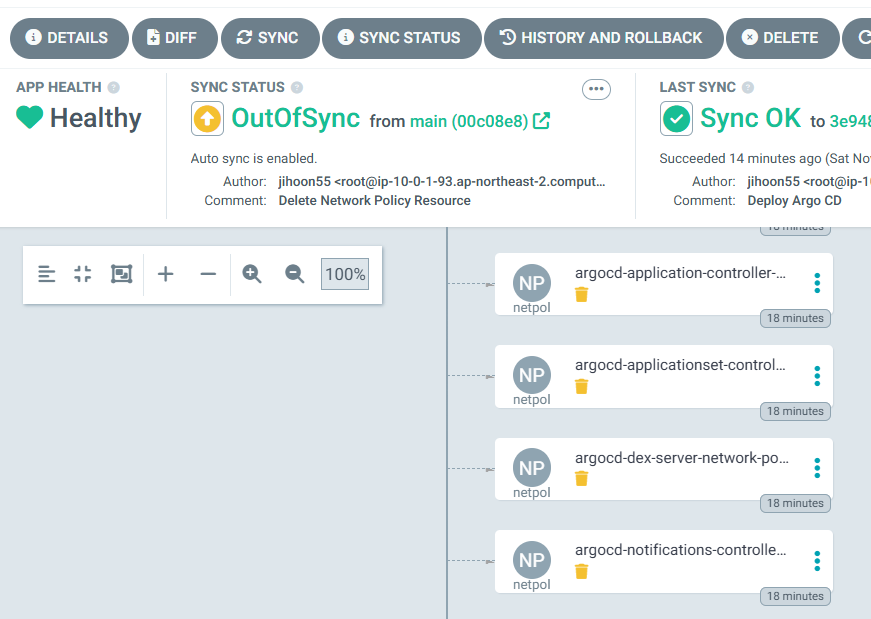This screenshot has width=871, height=619.
Task: Click external link icon beside revision
Action: [x=542, y=121]
